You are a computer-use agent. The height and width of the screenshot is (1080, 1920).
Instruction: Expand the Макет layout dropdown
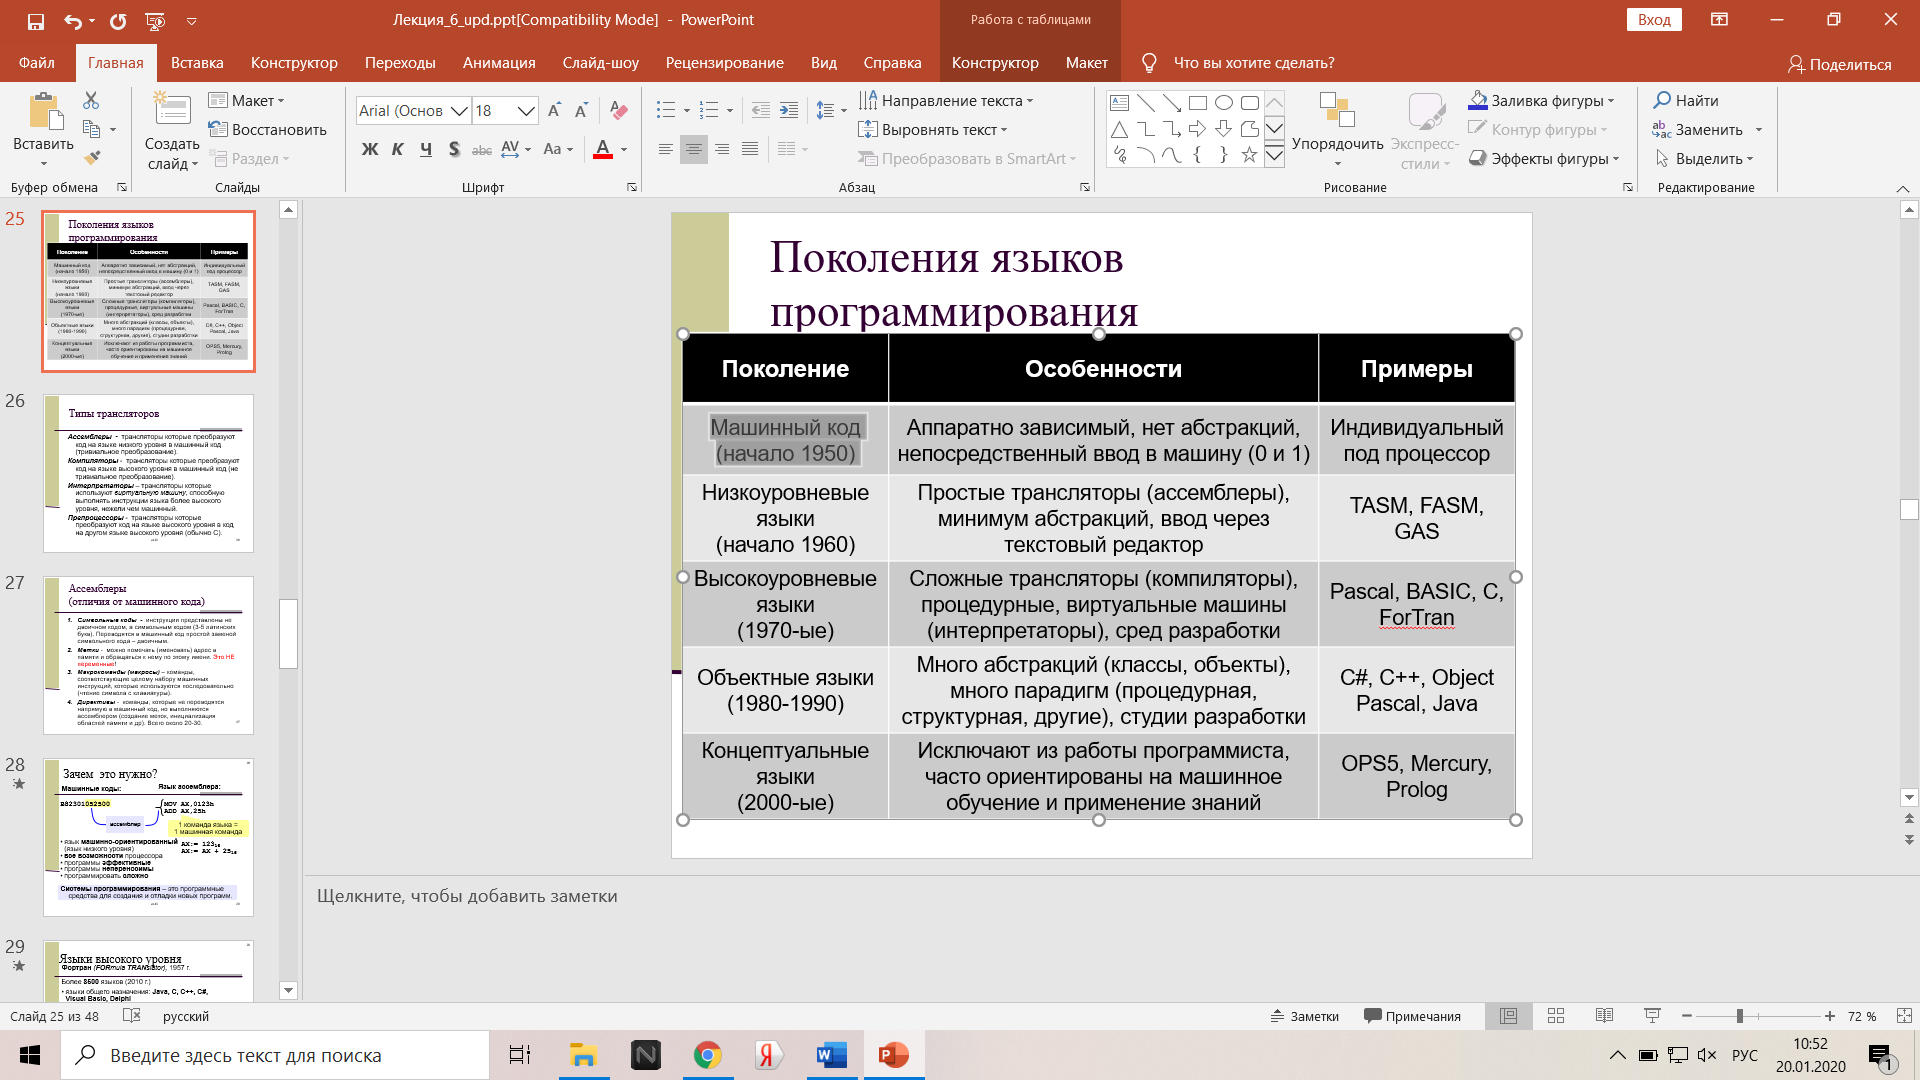(x=246, y=100)
